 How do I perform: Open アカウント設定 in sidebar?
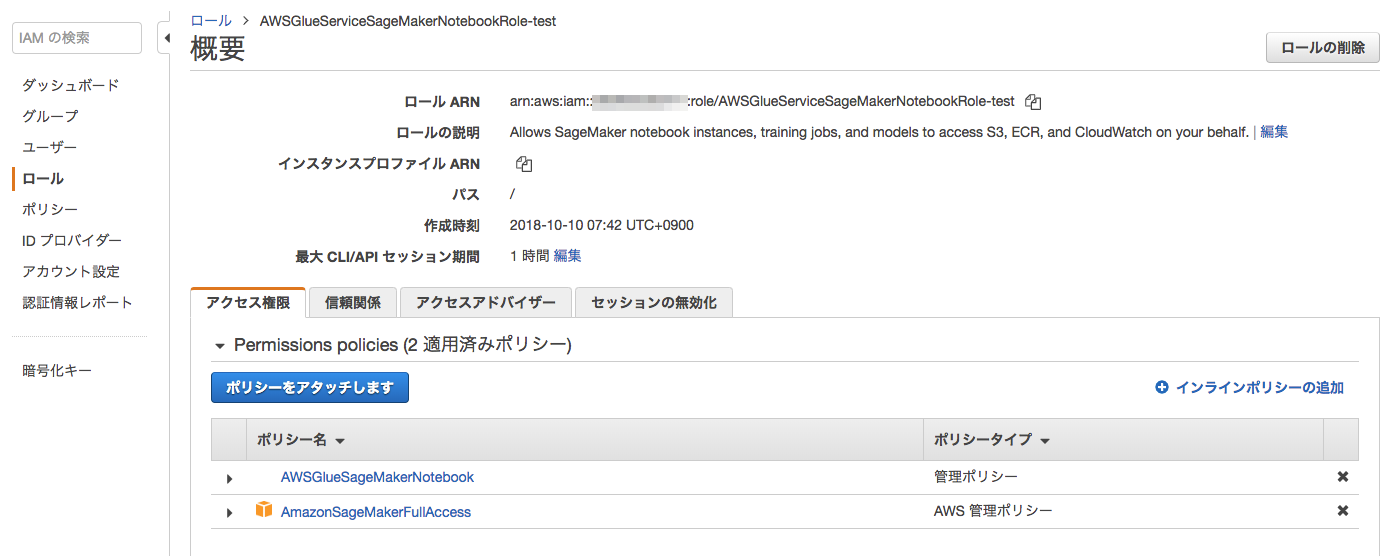click(71, 271)
